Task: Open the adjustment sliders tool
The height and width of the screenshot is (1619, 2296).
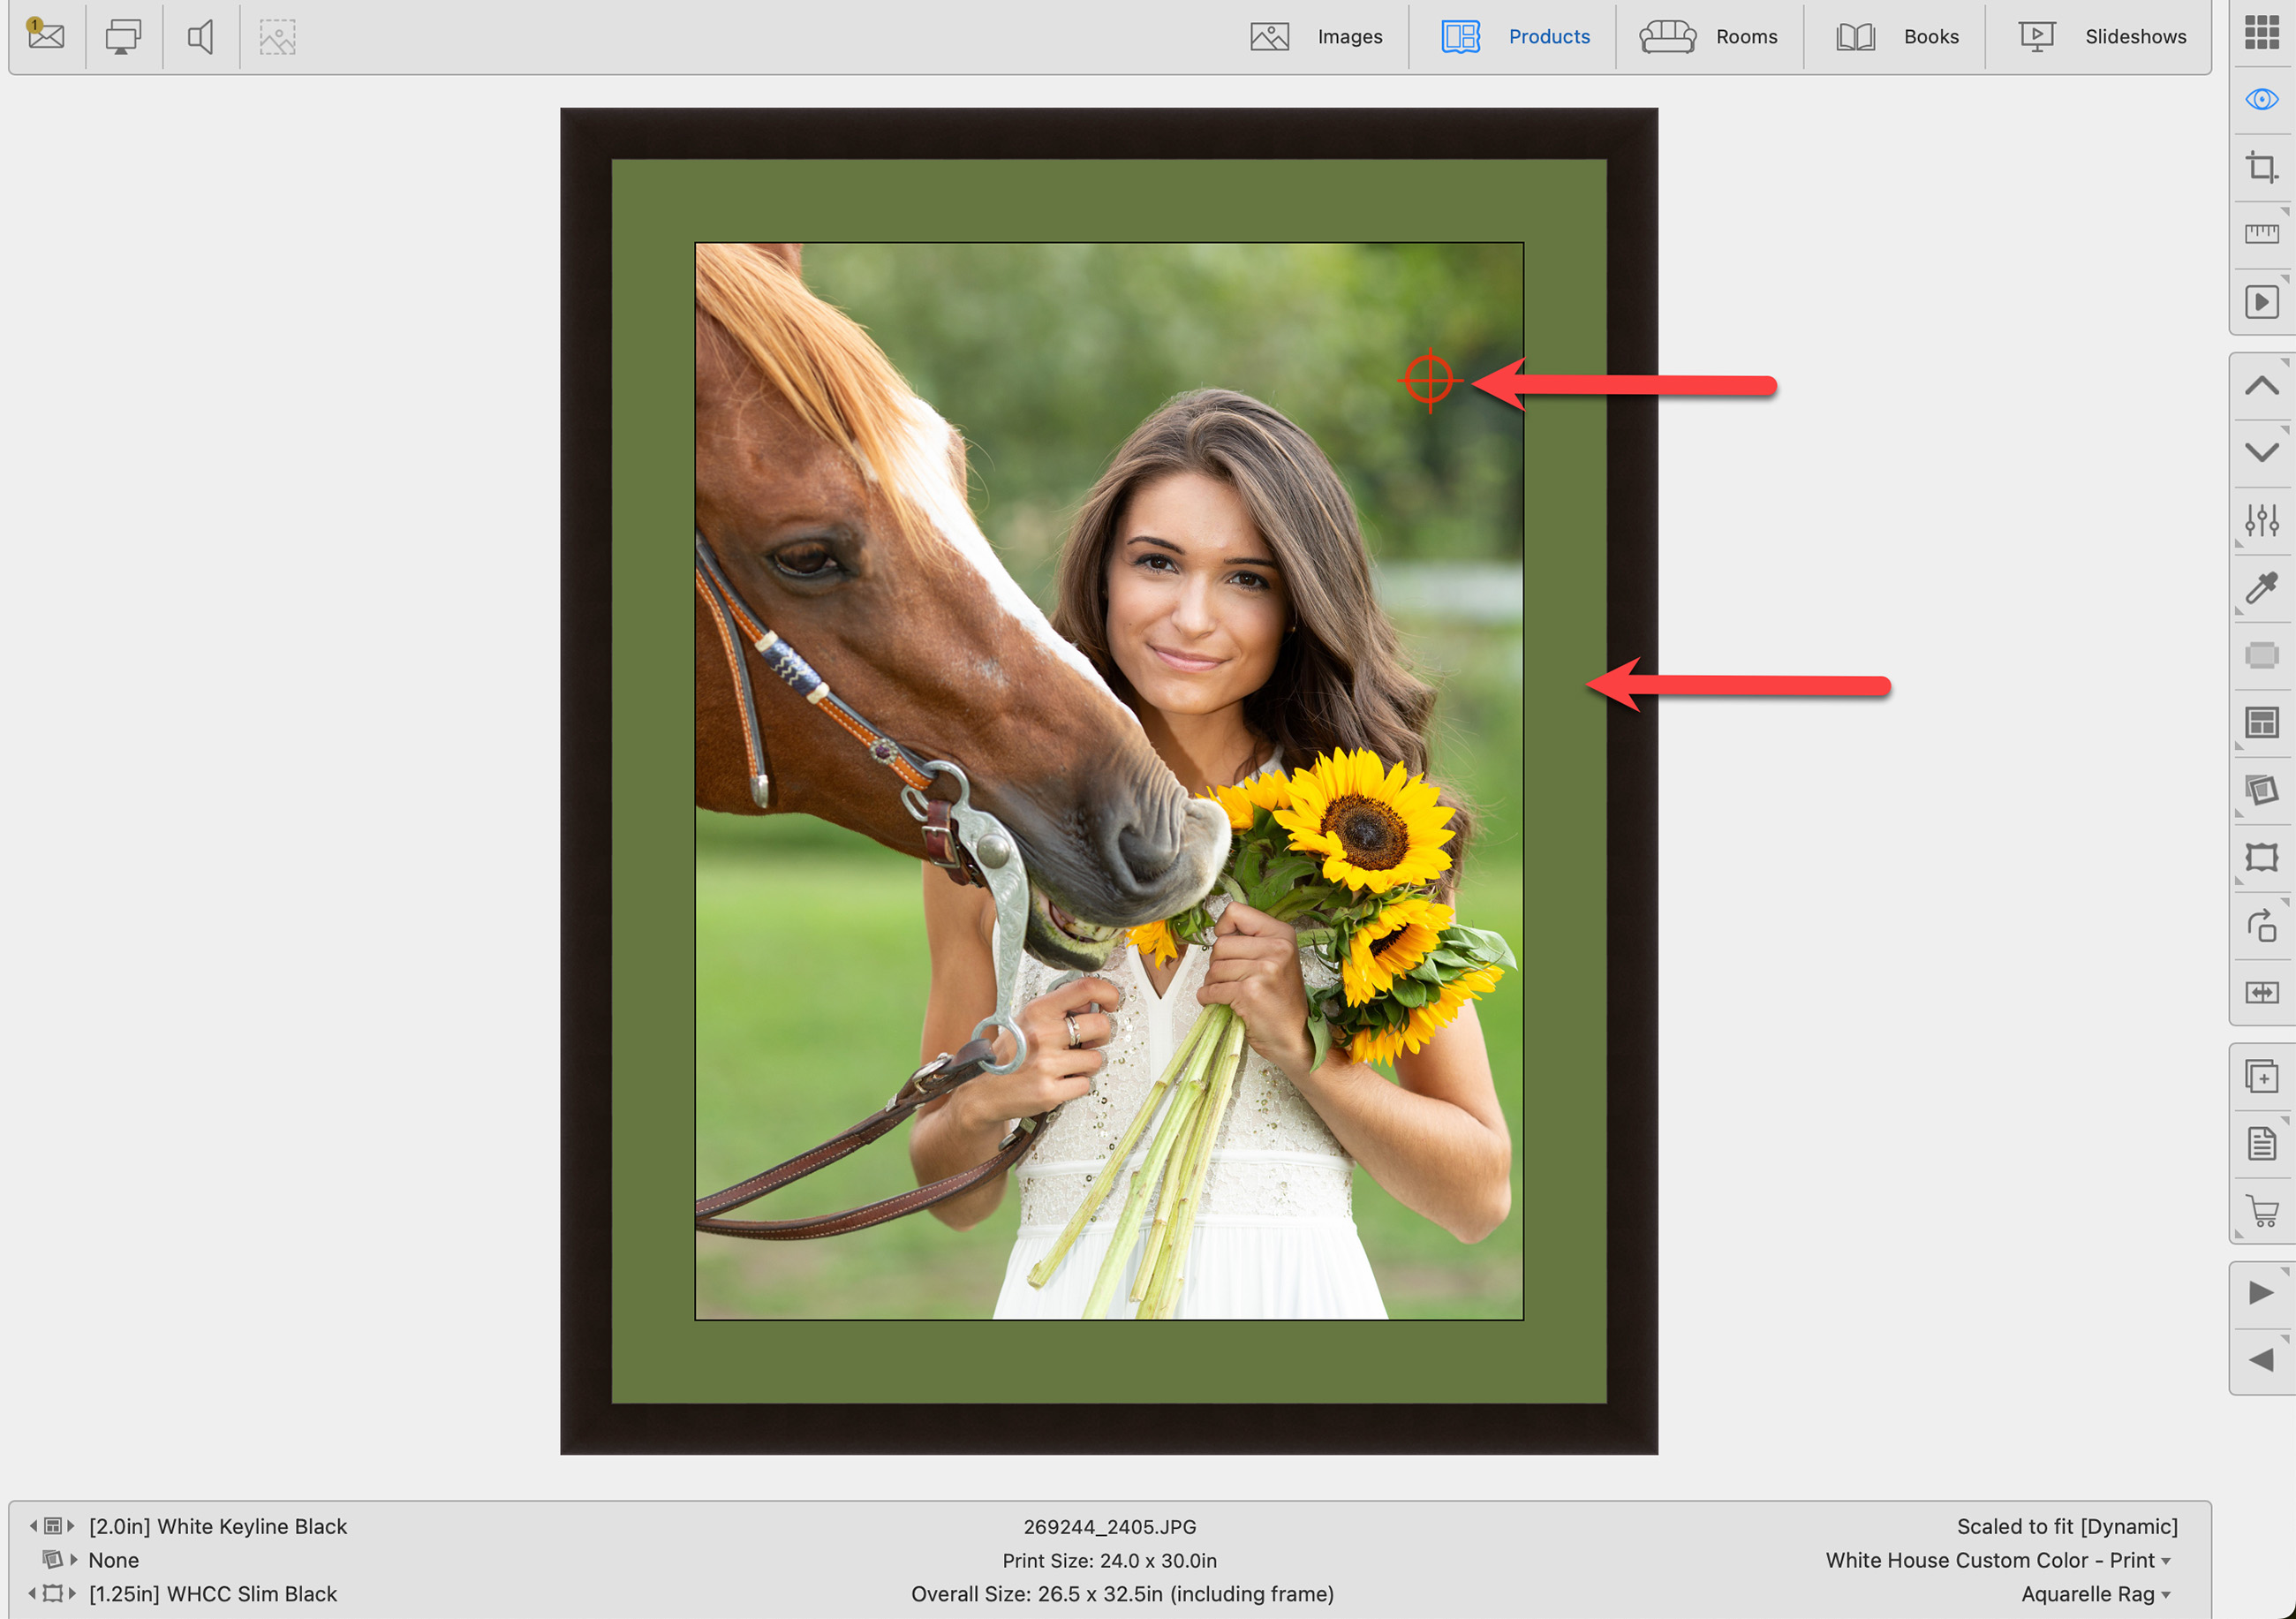Action: point(2261,521)
